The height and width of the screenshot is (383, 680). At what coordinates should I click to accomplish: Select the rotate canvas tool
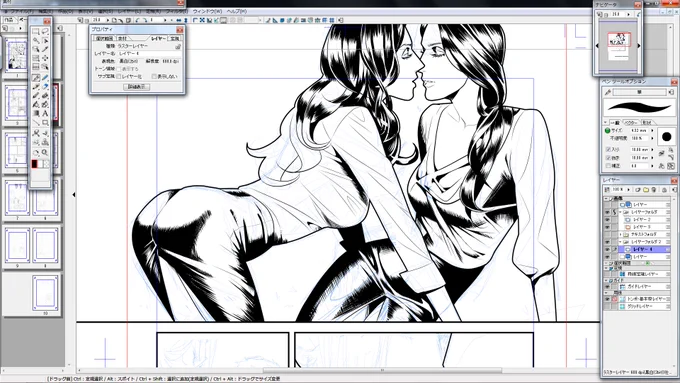tap(36, 152)
